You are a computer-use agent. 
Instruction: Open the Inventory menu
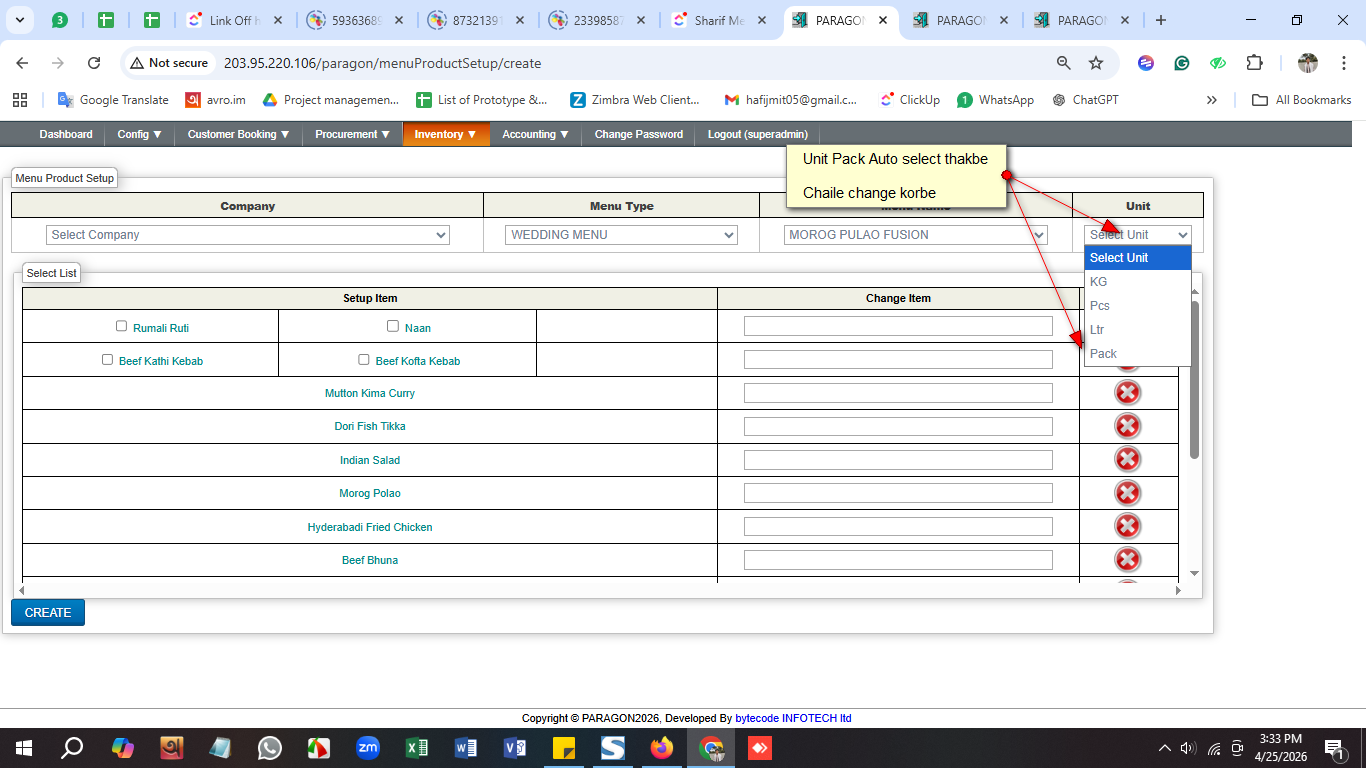tap(445, 134)
